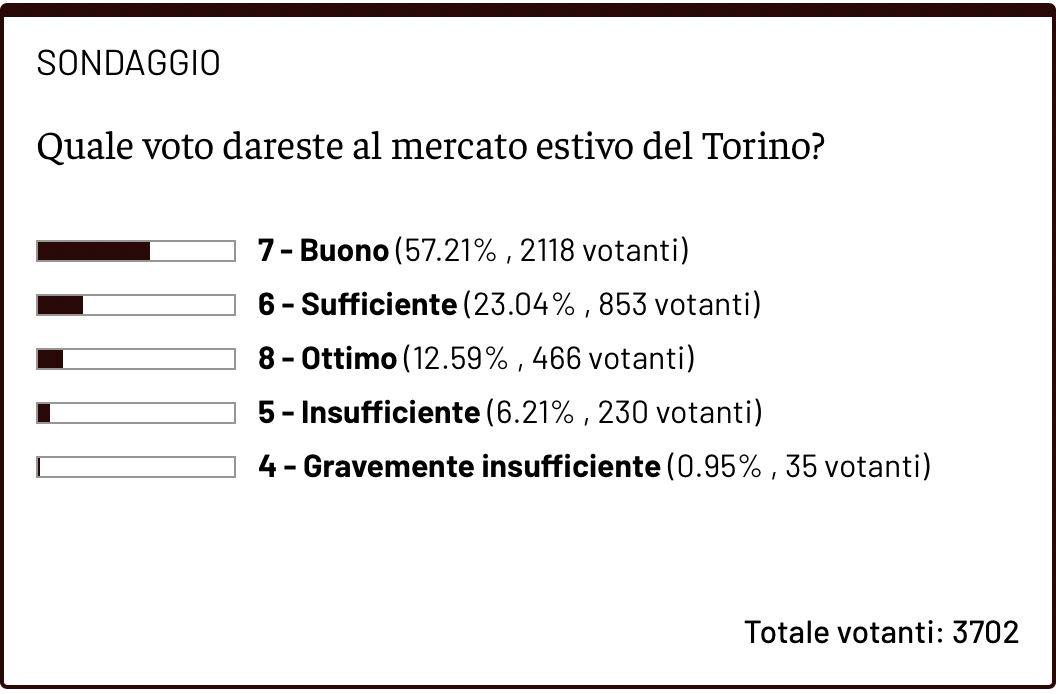Select the '7 - Buono' option label
The image size is (1056, 694).
coord(323,250)
